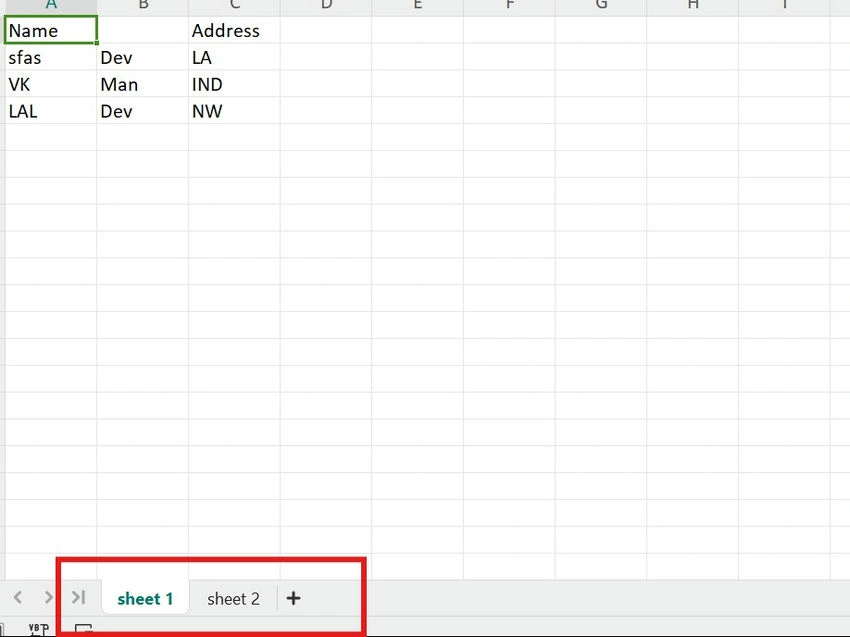Click the Dev cell in sfas row
The width and height of the screenshot is (850, 637).
[143, 57]
